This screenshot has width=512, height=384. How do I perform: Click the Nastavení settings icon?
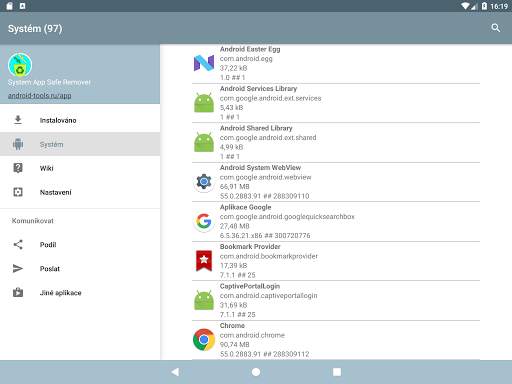click(x=18, y=192)
